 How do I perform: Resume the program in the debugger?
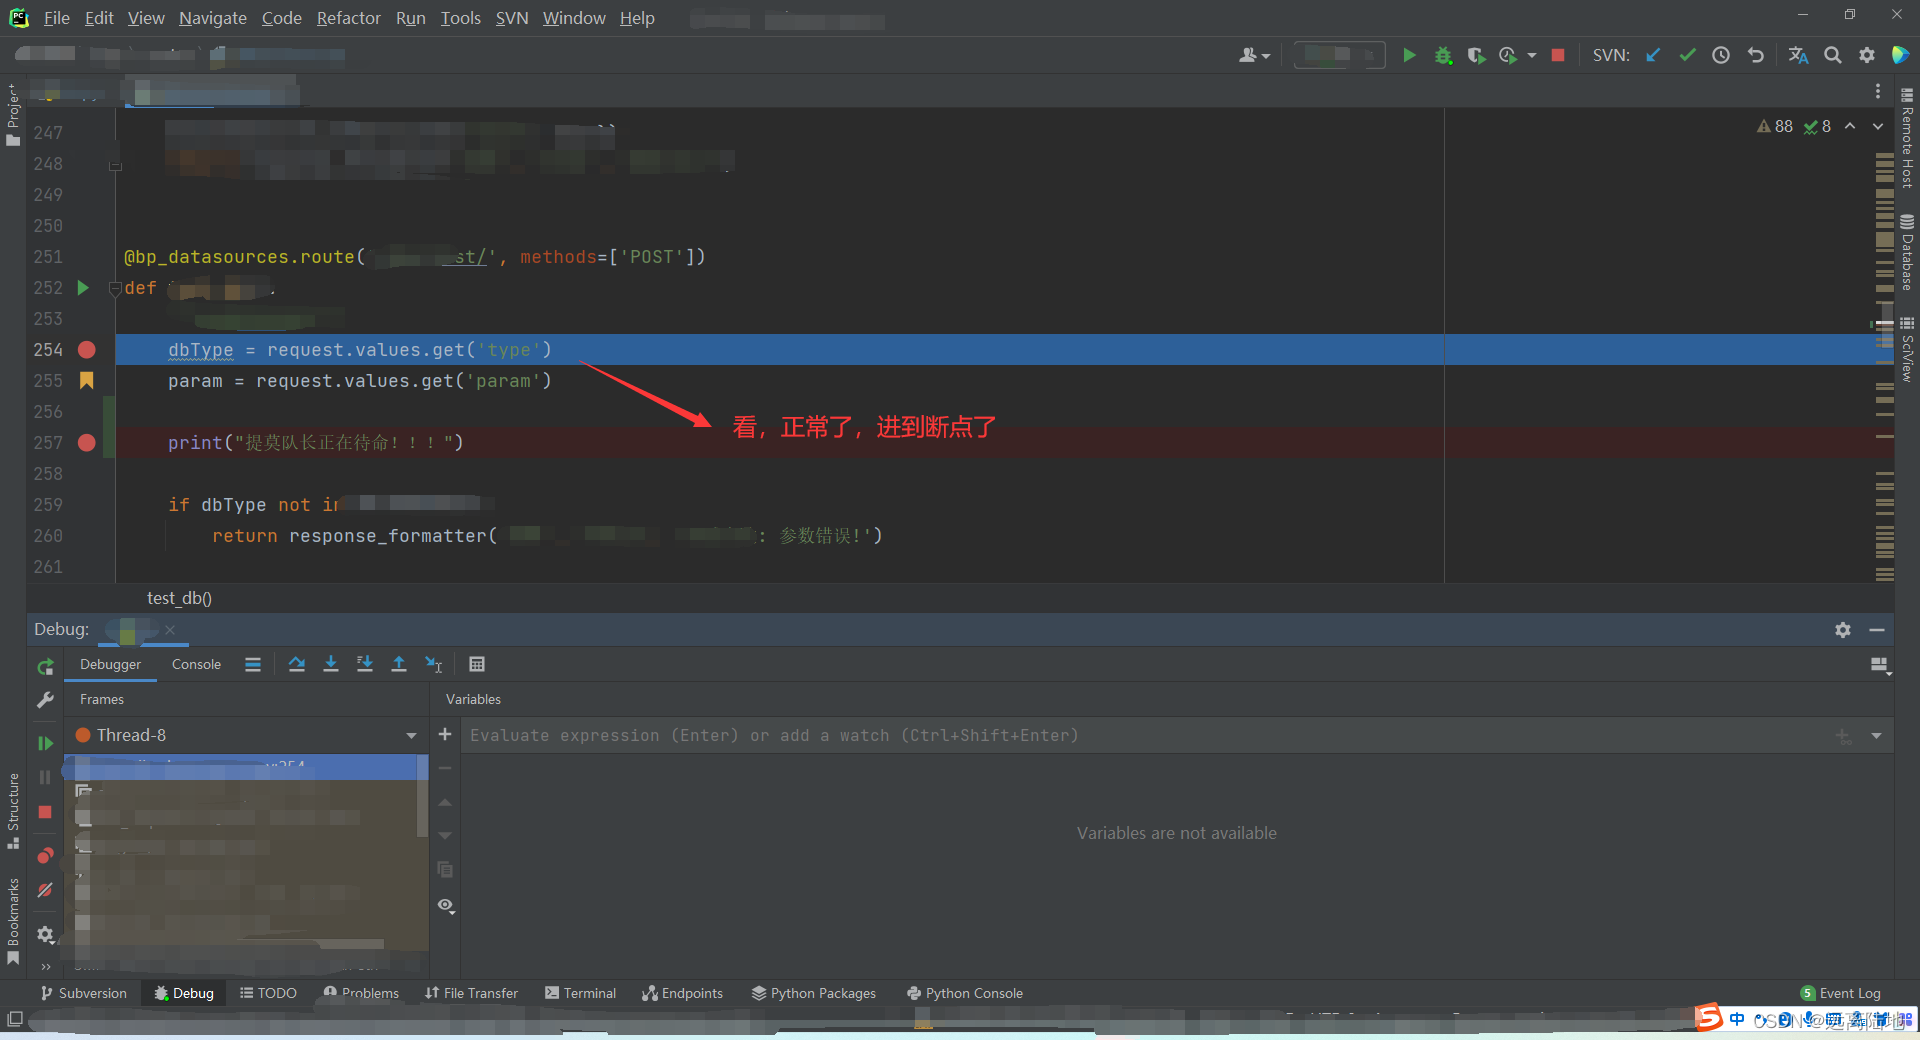click(45, 743)
